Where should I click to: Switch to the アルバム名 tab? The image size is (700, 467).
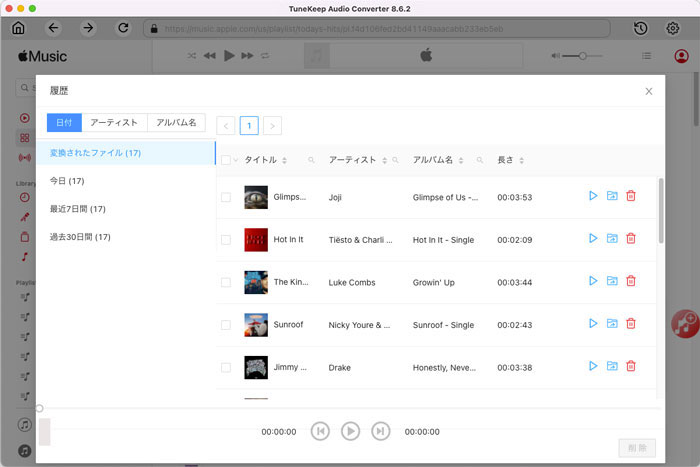[176, 122]
